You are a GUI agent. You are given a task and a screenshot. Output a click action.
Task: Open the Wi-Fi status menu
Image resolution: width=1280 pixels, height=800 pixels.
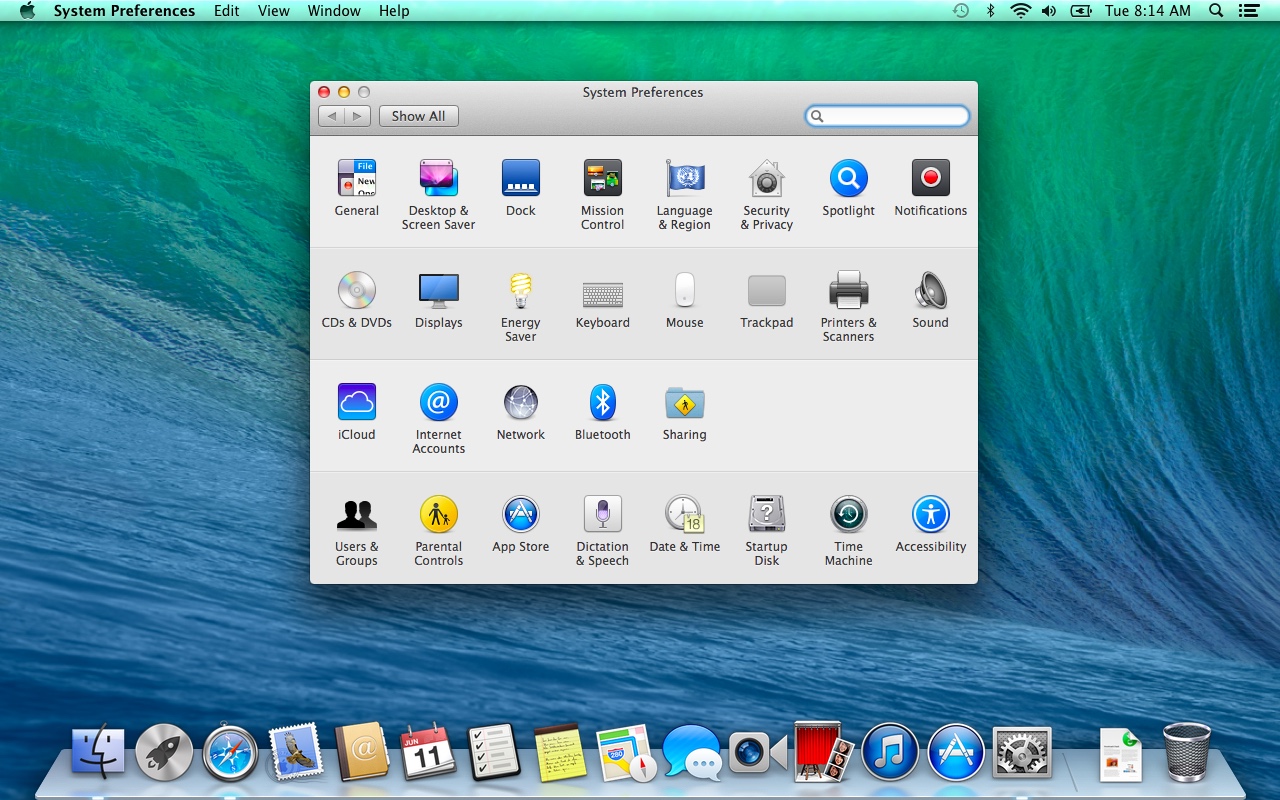(x=1020, y=11)
